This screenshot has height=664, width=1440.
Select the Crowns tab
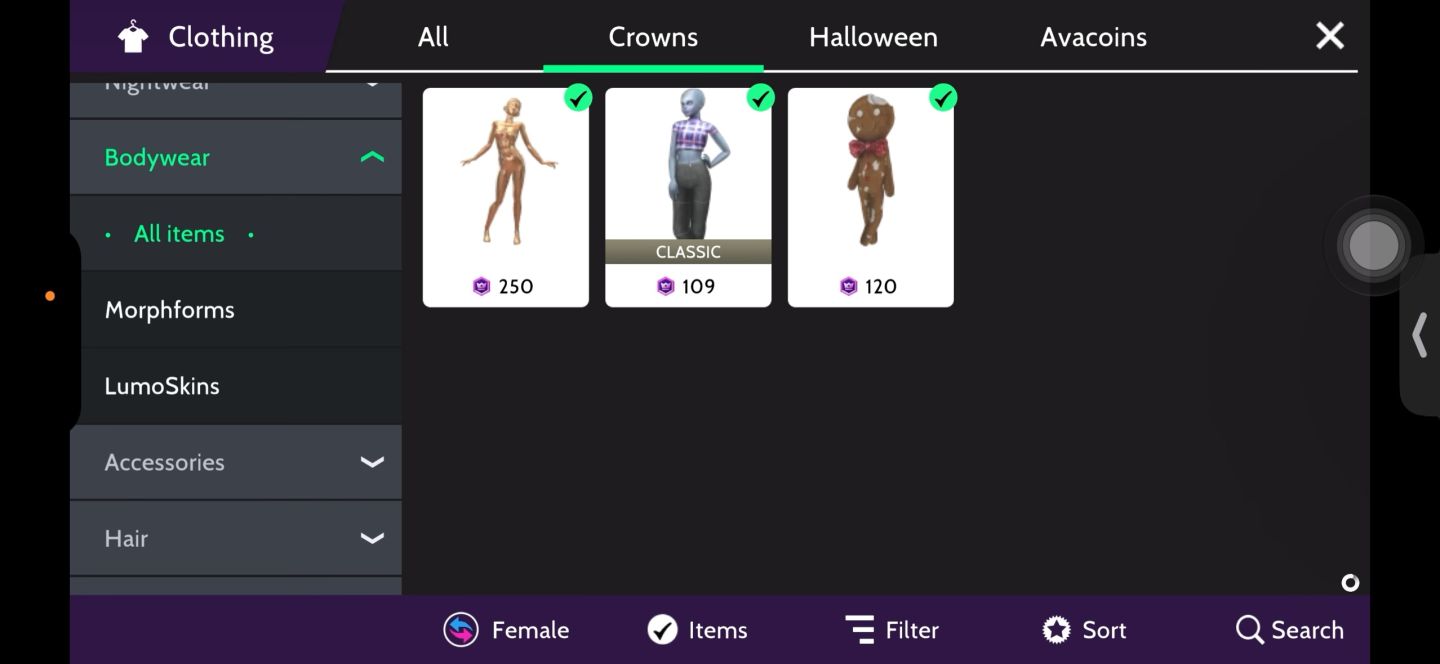[x=653, y=37]
